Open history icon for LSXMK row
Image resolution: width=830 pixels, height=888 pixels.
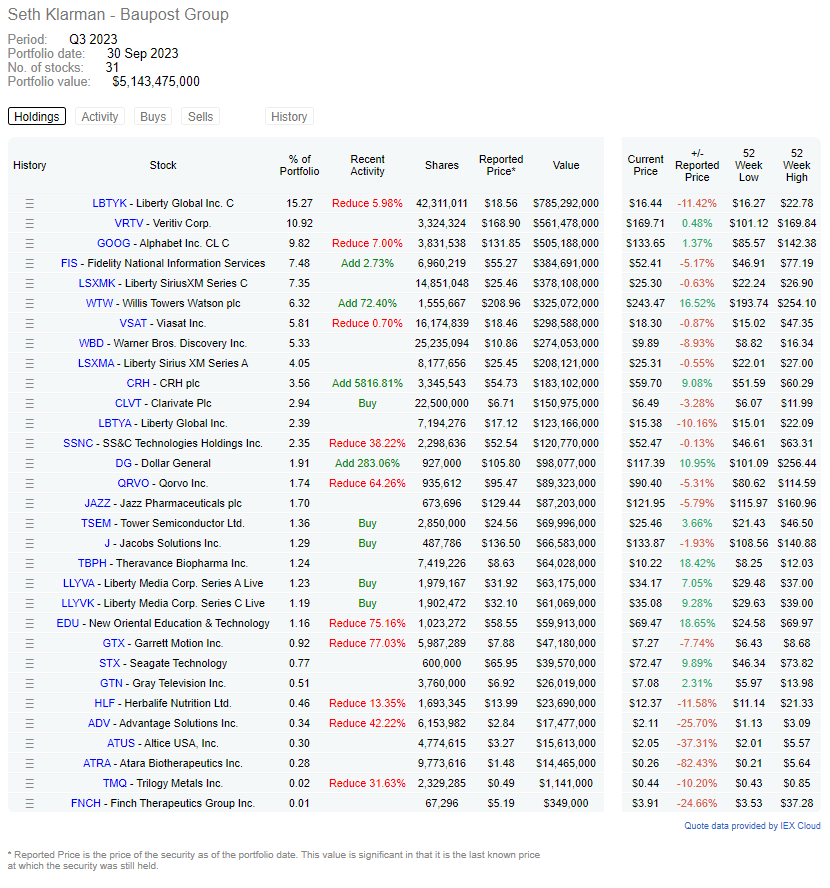pyautogui.click(x=29, y=284)
